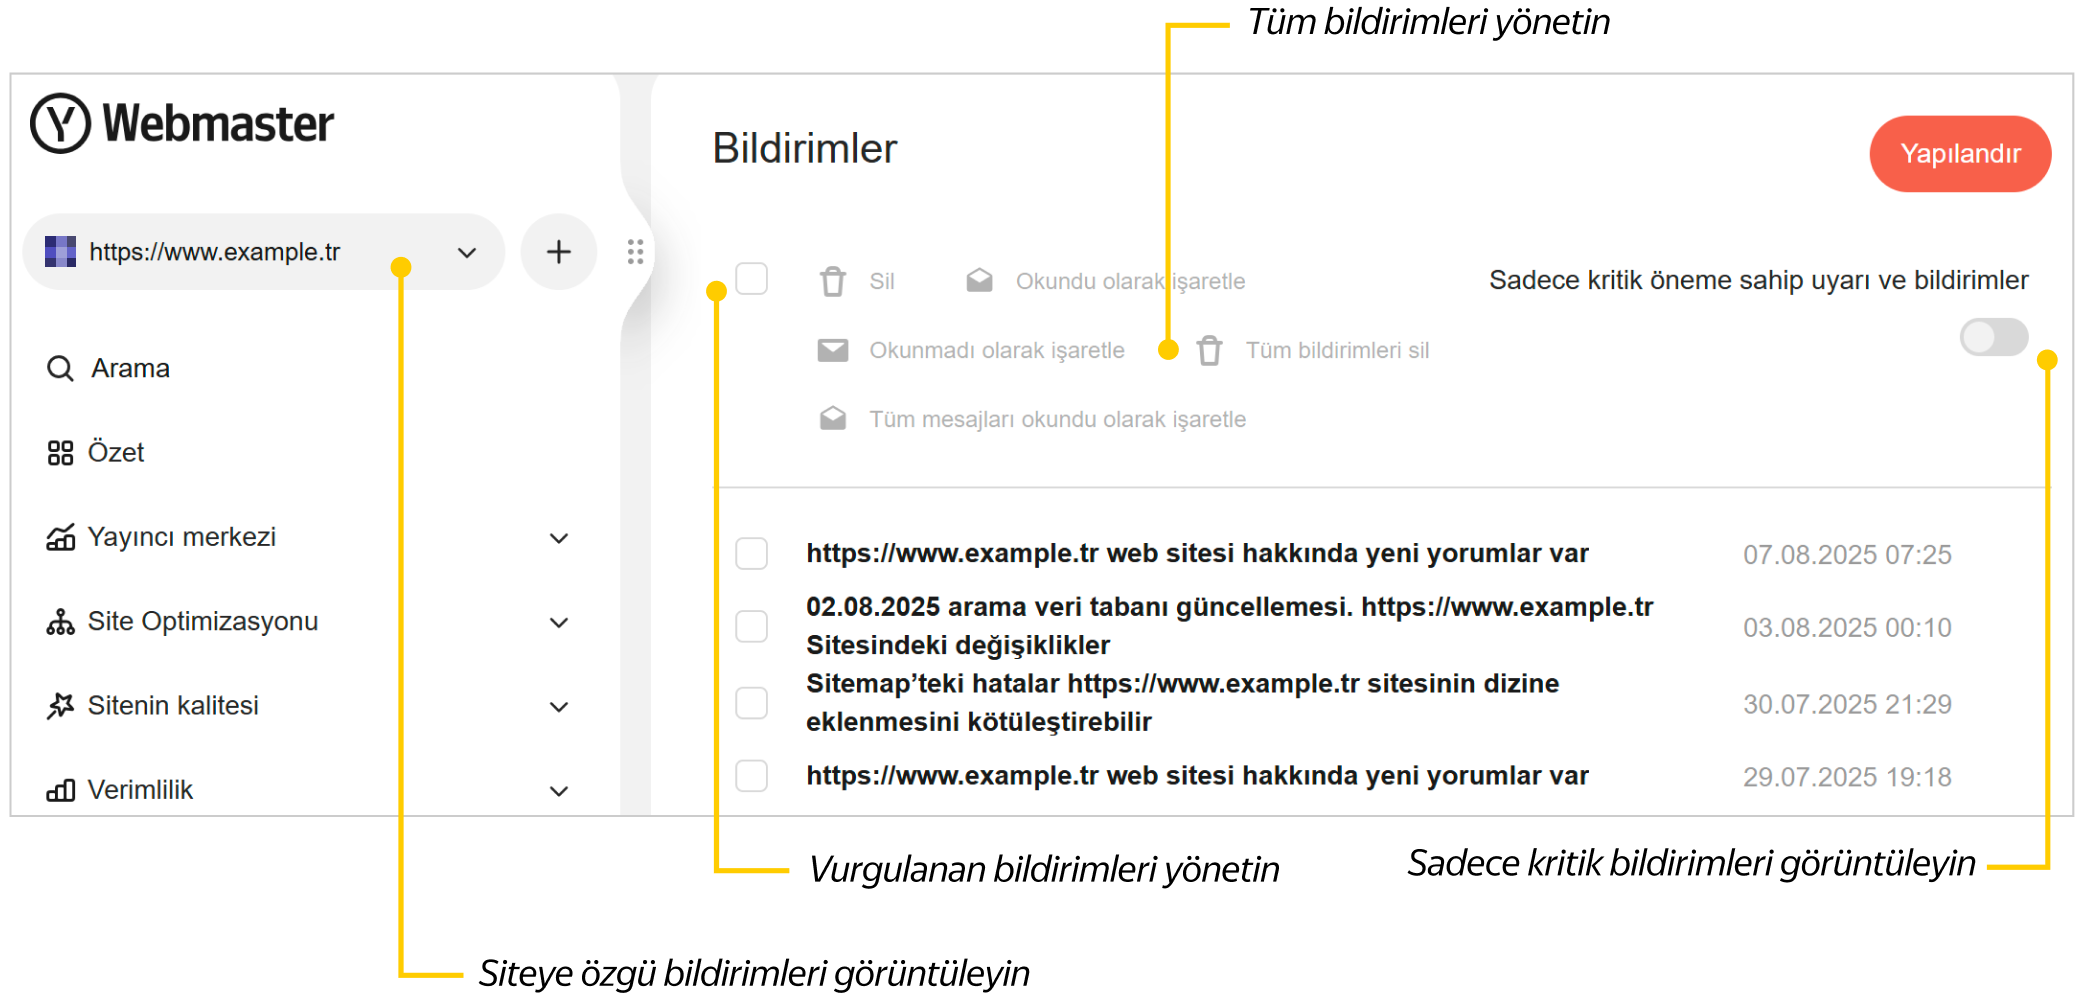2086x996 pixels.
Task: Toggle the critical notifications only switch
Action: [x=1993, y=337]
